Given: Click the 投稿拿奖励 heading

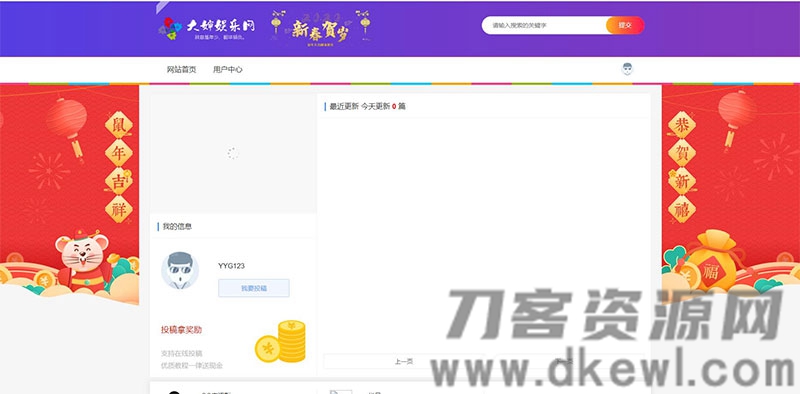Looking at the screenshot, I should 182,330.
